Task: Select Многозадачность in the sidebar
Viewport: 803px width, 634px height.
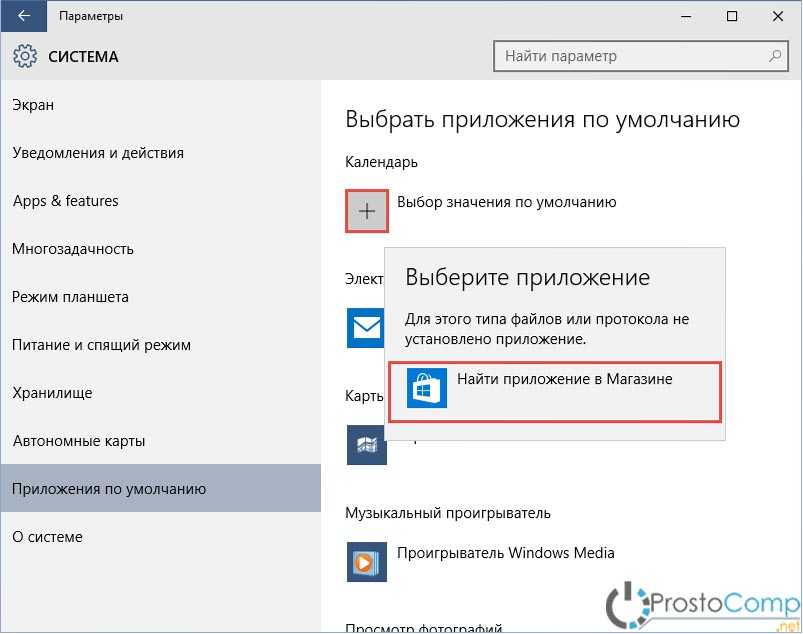Action: point(73,249)
